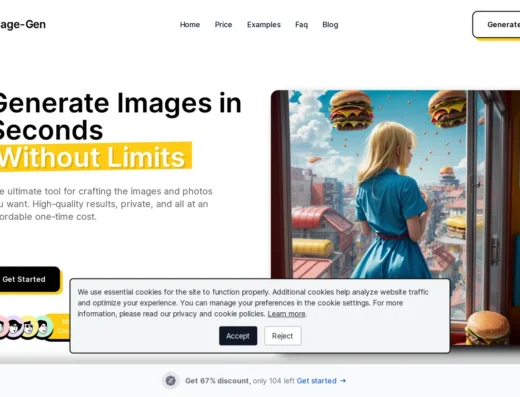Click the Image-Gen logo text
This screenshot has height=397, width=520.
tap(23, 24)
